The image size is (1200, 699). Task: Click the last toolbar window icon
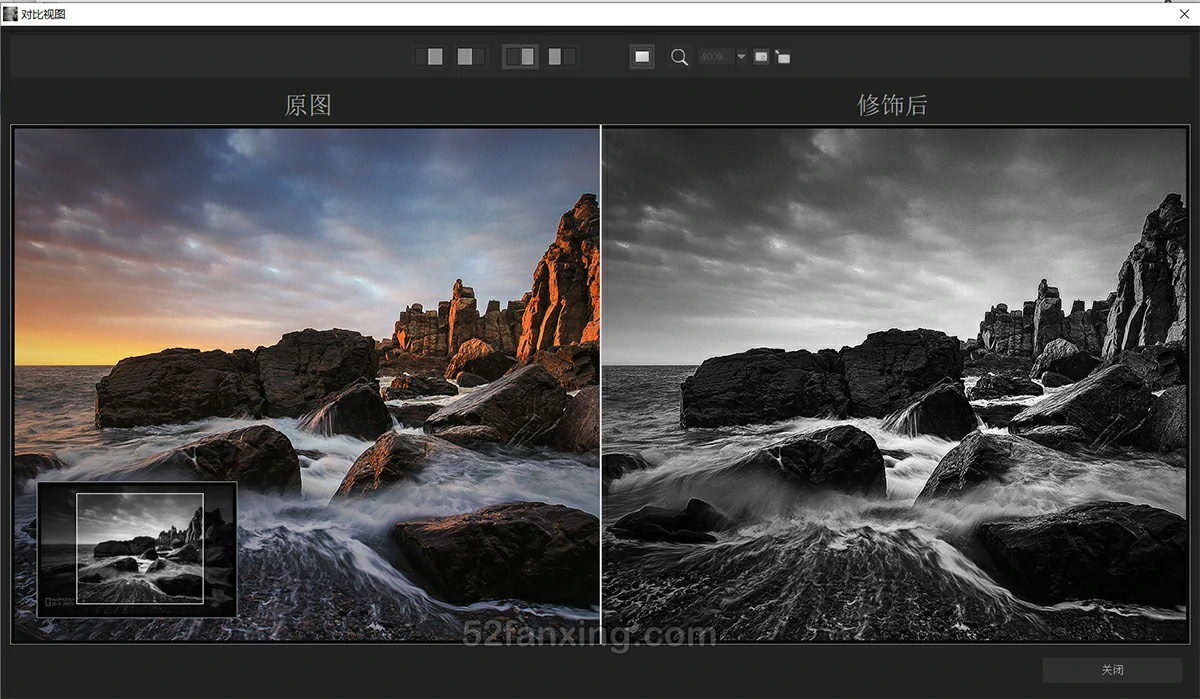[x=783, y=57]
